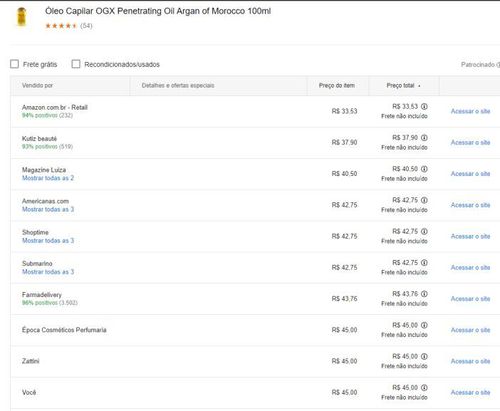Expand Mostrar todas as 3 under Submarino
500x411 pixels.
point(48,272)
